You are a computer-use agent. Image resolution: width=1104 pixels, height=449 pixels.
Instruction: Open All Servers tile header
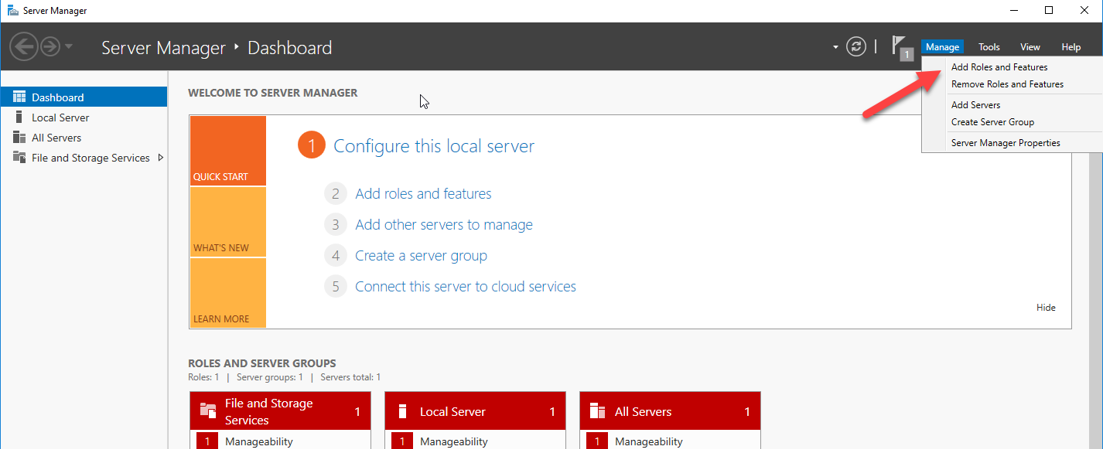[x=670, y=412]
